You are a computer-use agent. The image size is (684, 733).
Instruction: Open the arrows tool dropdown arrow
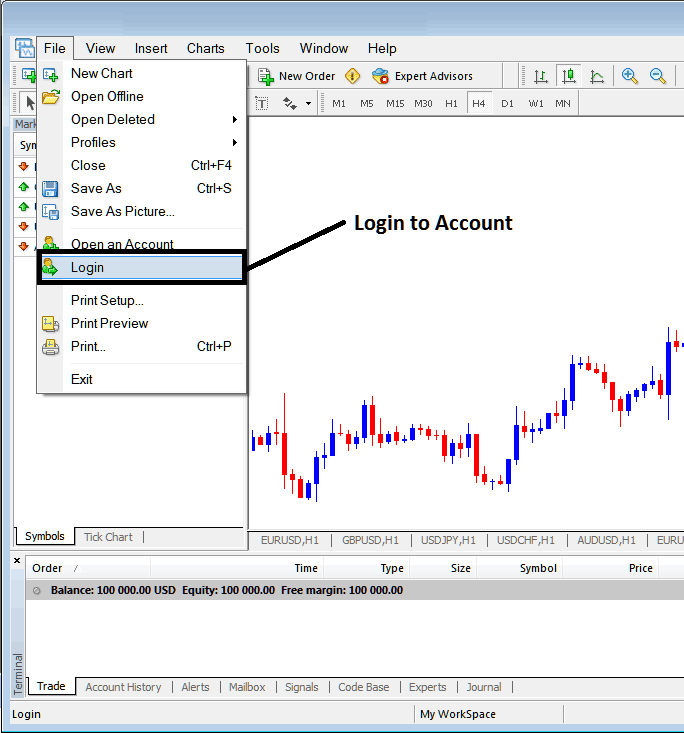pos(308,103)
